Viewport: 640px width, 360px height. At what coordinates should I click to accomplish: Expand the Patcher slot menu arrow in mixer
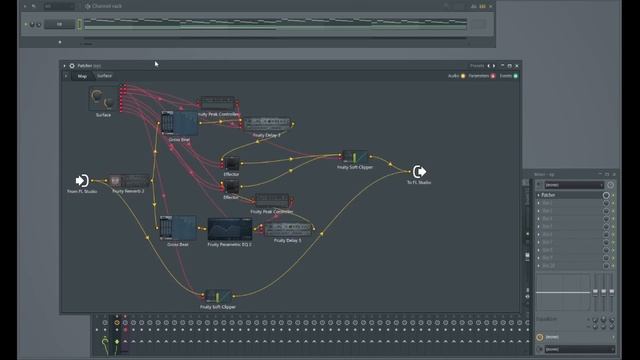pos(538,195)
